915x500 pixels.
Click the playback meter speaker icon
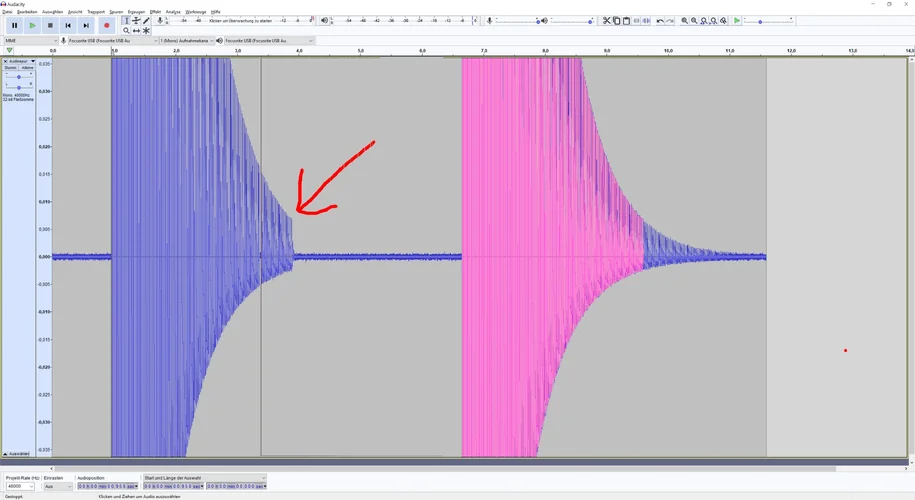[x=324, y=20]
